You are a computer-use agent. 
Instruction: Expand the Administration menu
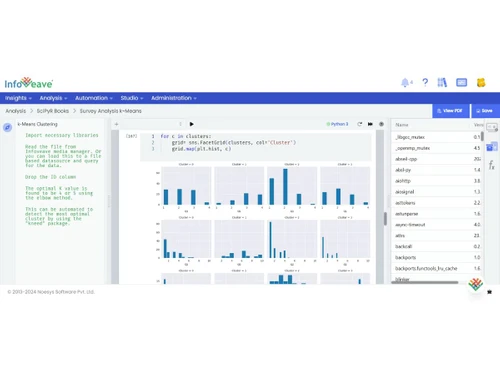[174, 98]
